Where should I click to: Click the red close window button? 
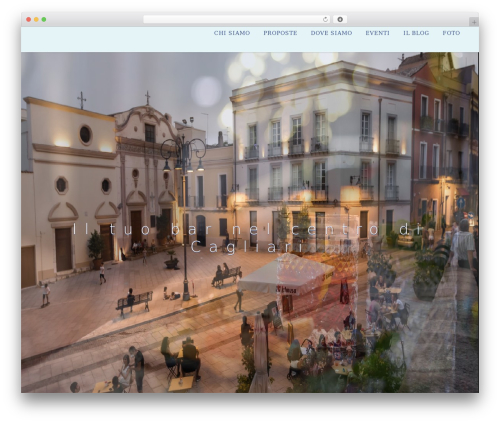pos(29,19)
